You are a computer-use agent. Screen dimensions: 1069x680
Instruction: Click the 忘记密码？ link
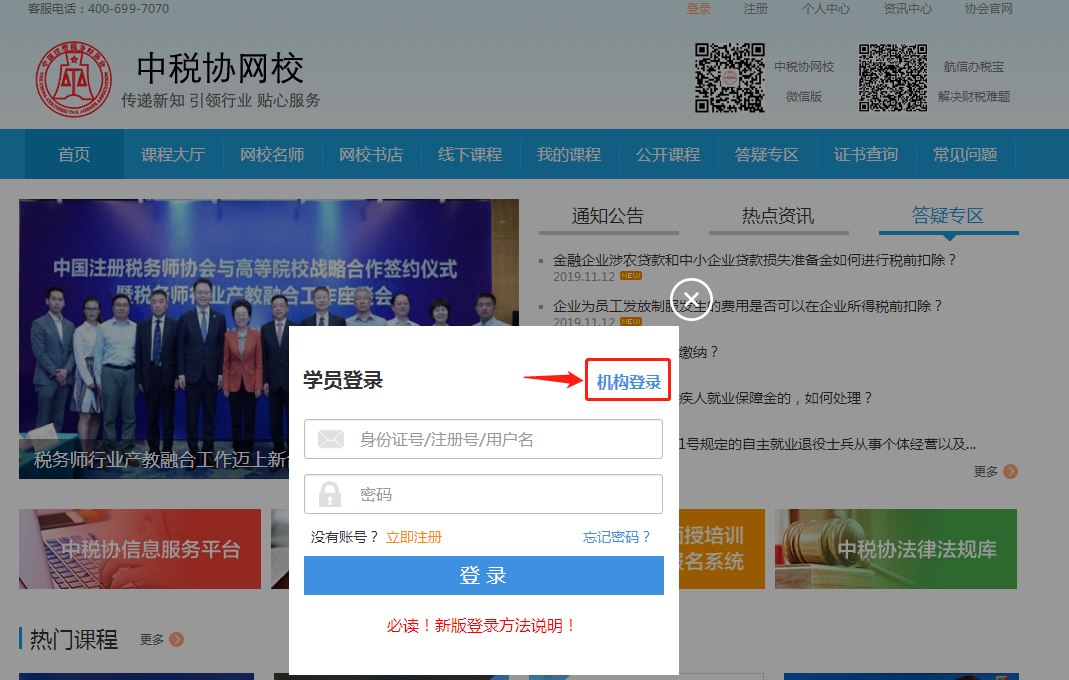[617, 537]
